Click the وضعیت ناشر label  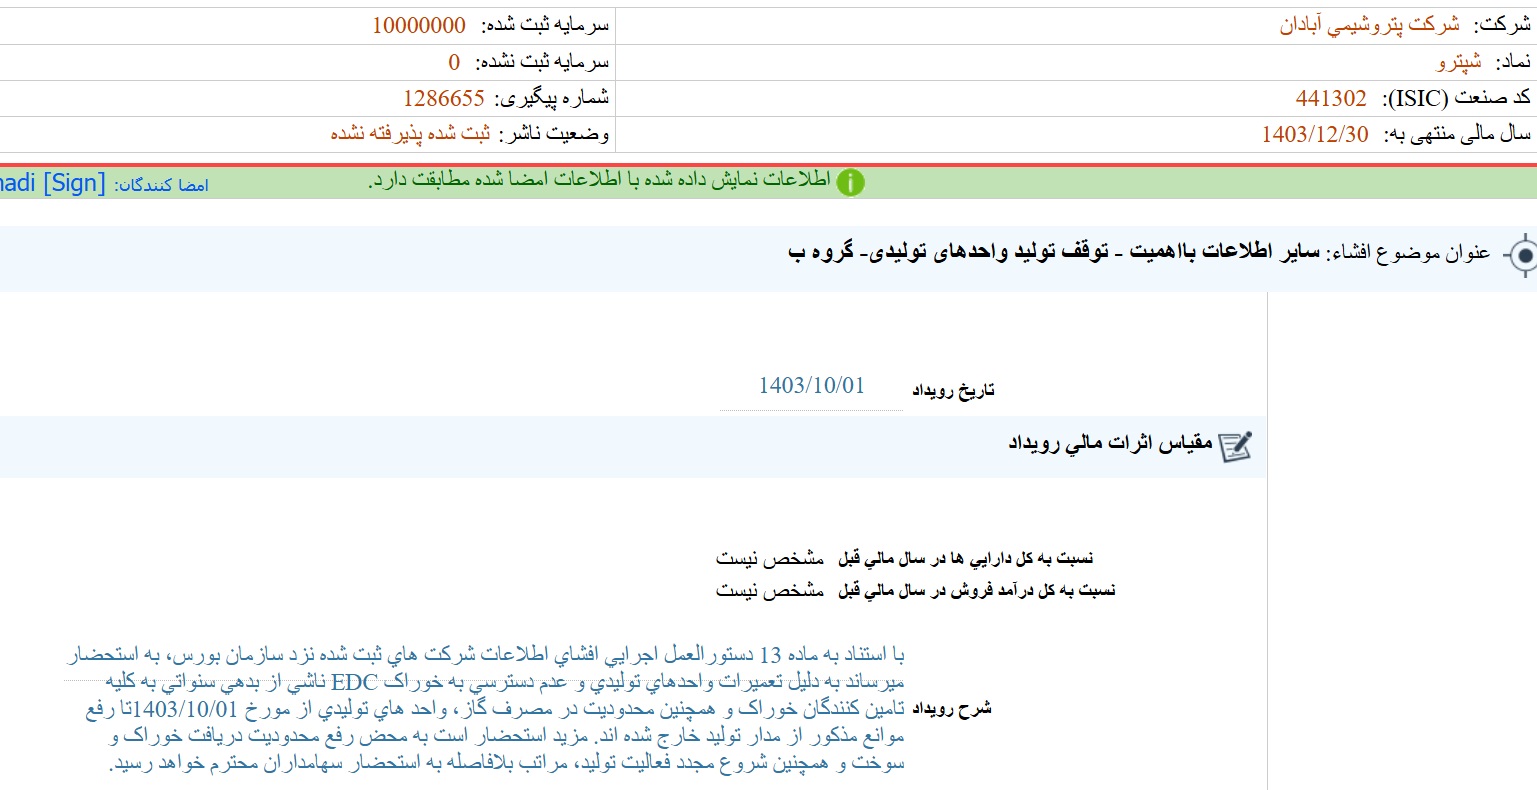554,133
